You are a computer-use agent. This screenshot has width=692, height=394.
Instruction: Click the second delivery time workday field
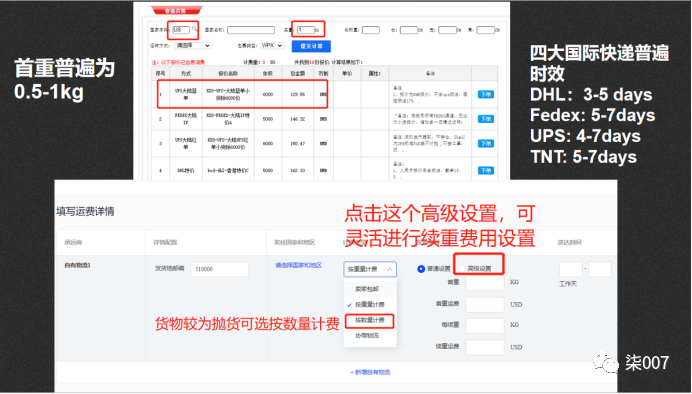tap(599, 269)
